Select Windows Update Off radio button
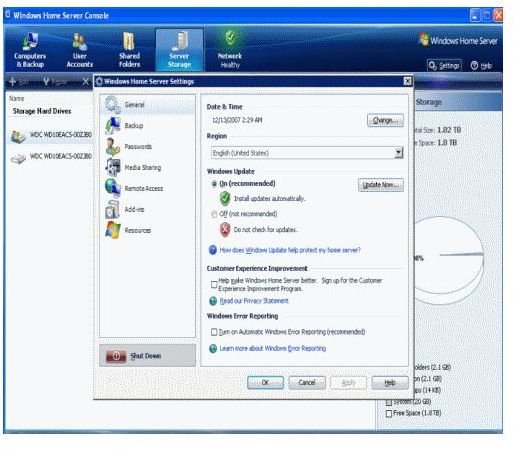This screenshot has height=450, width=514. [x=214, y=214]
